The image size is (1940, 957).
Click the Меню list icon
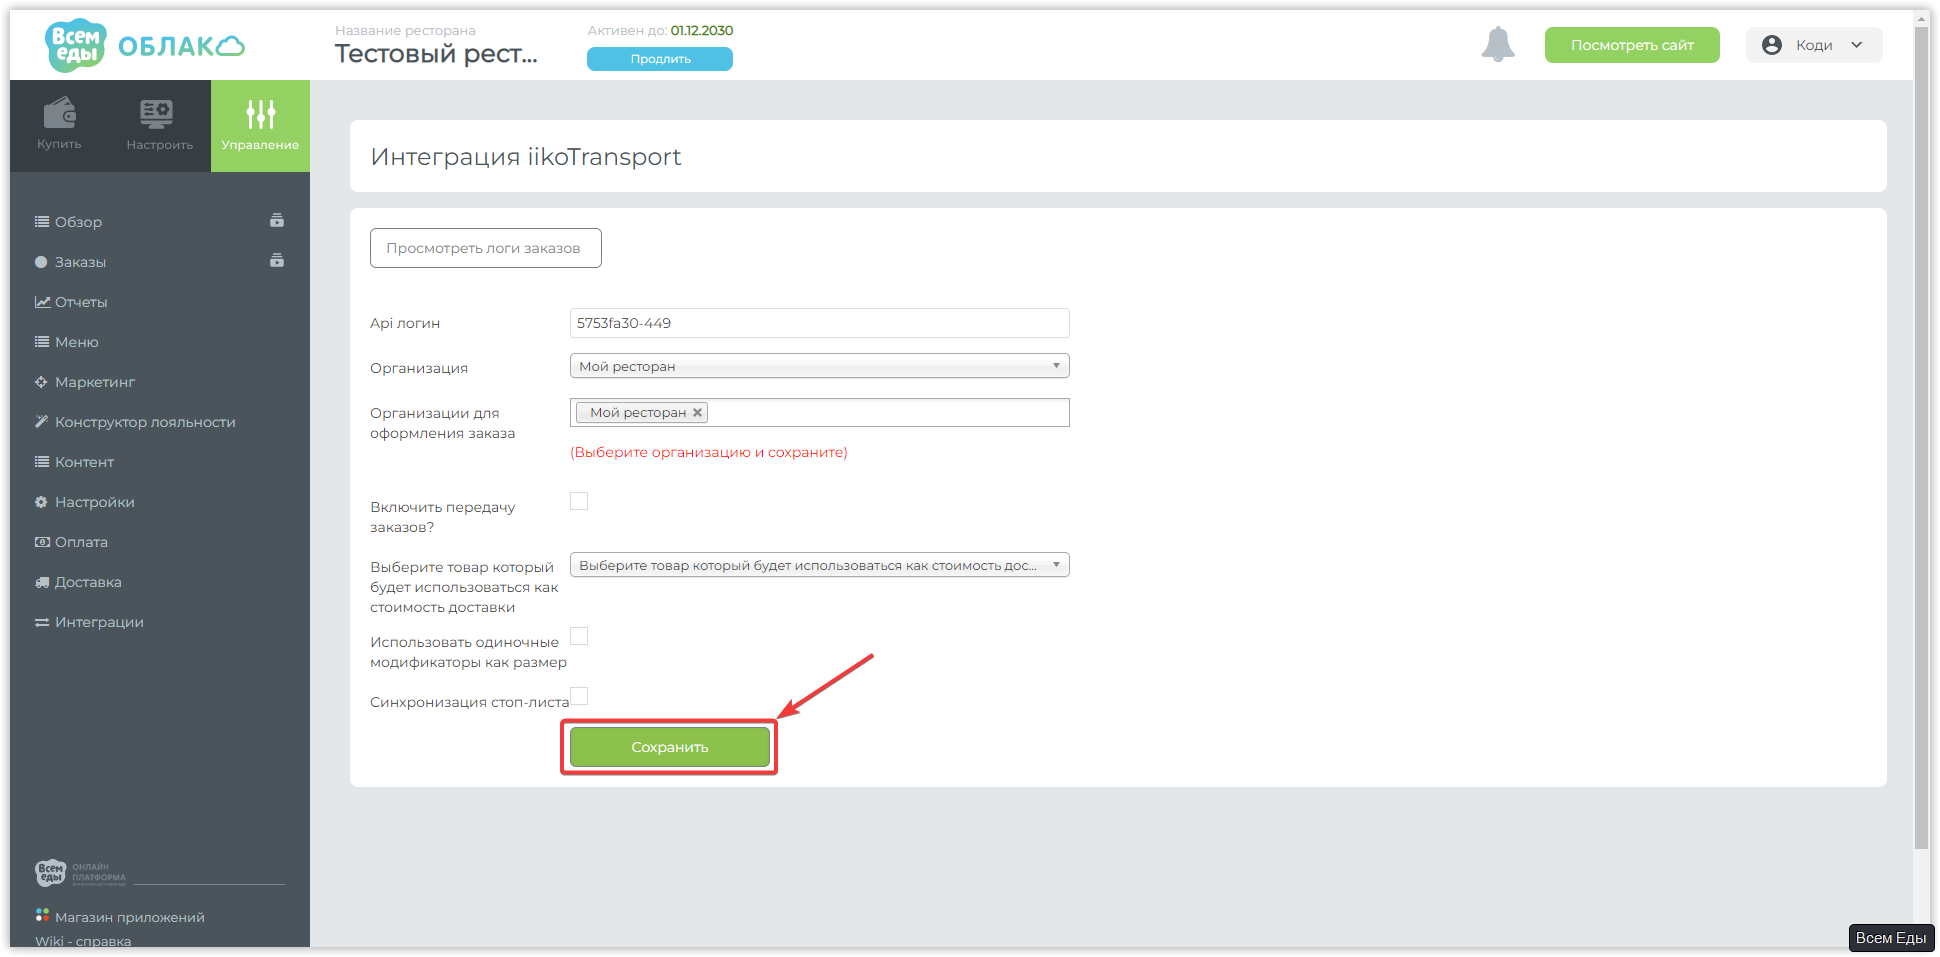coord(42,342)
